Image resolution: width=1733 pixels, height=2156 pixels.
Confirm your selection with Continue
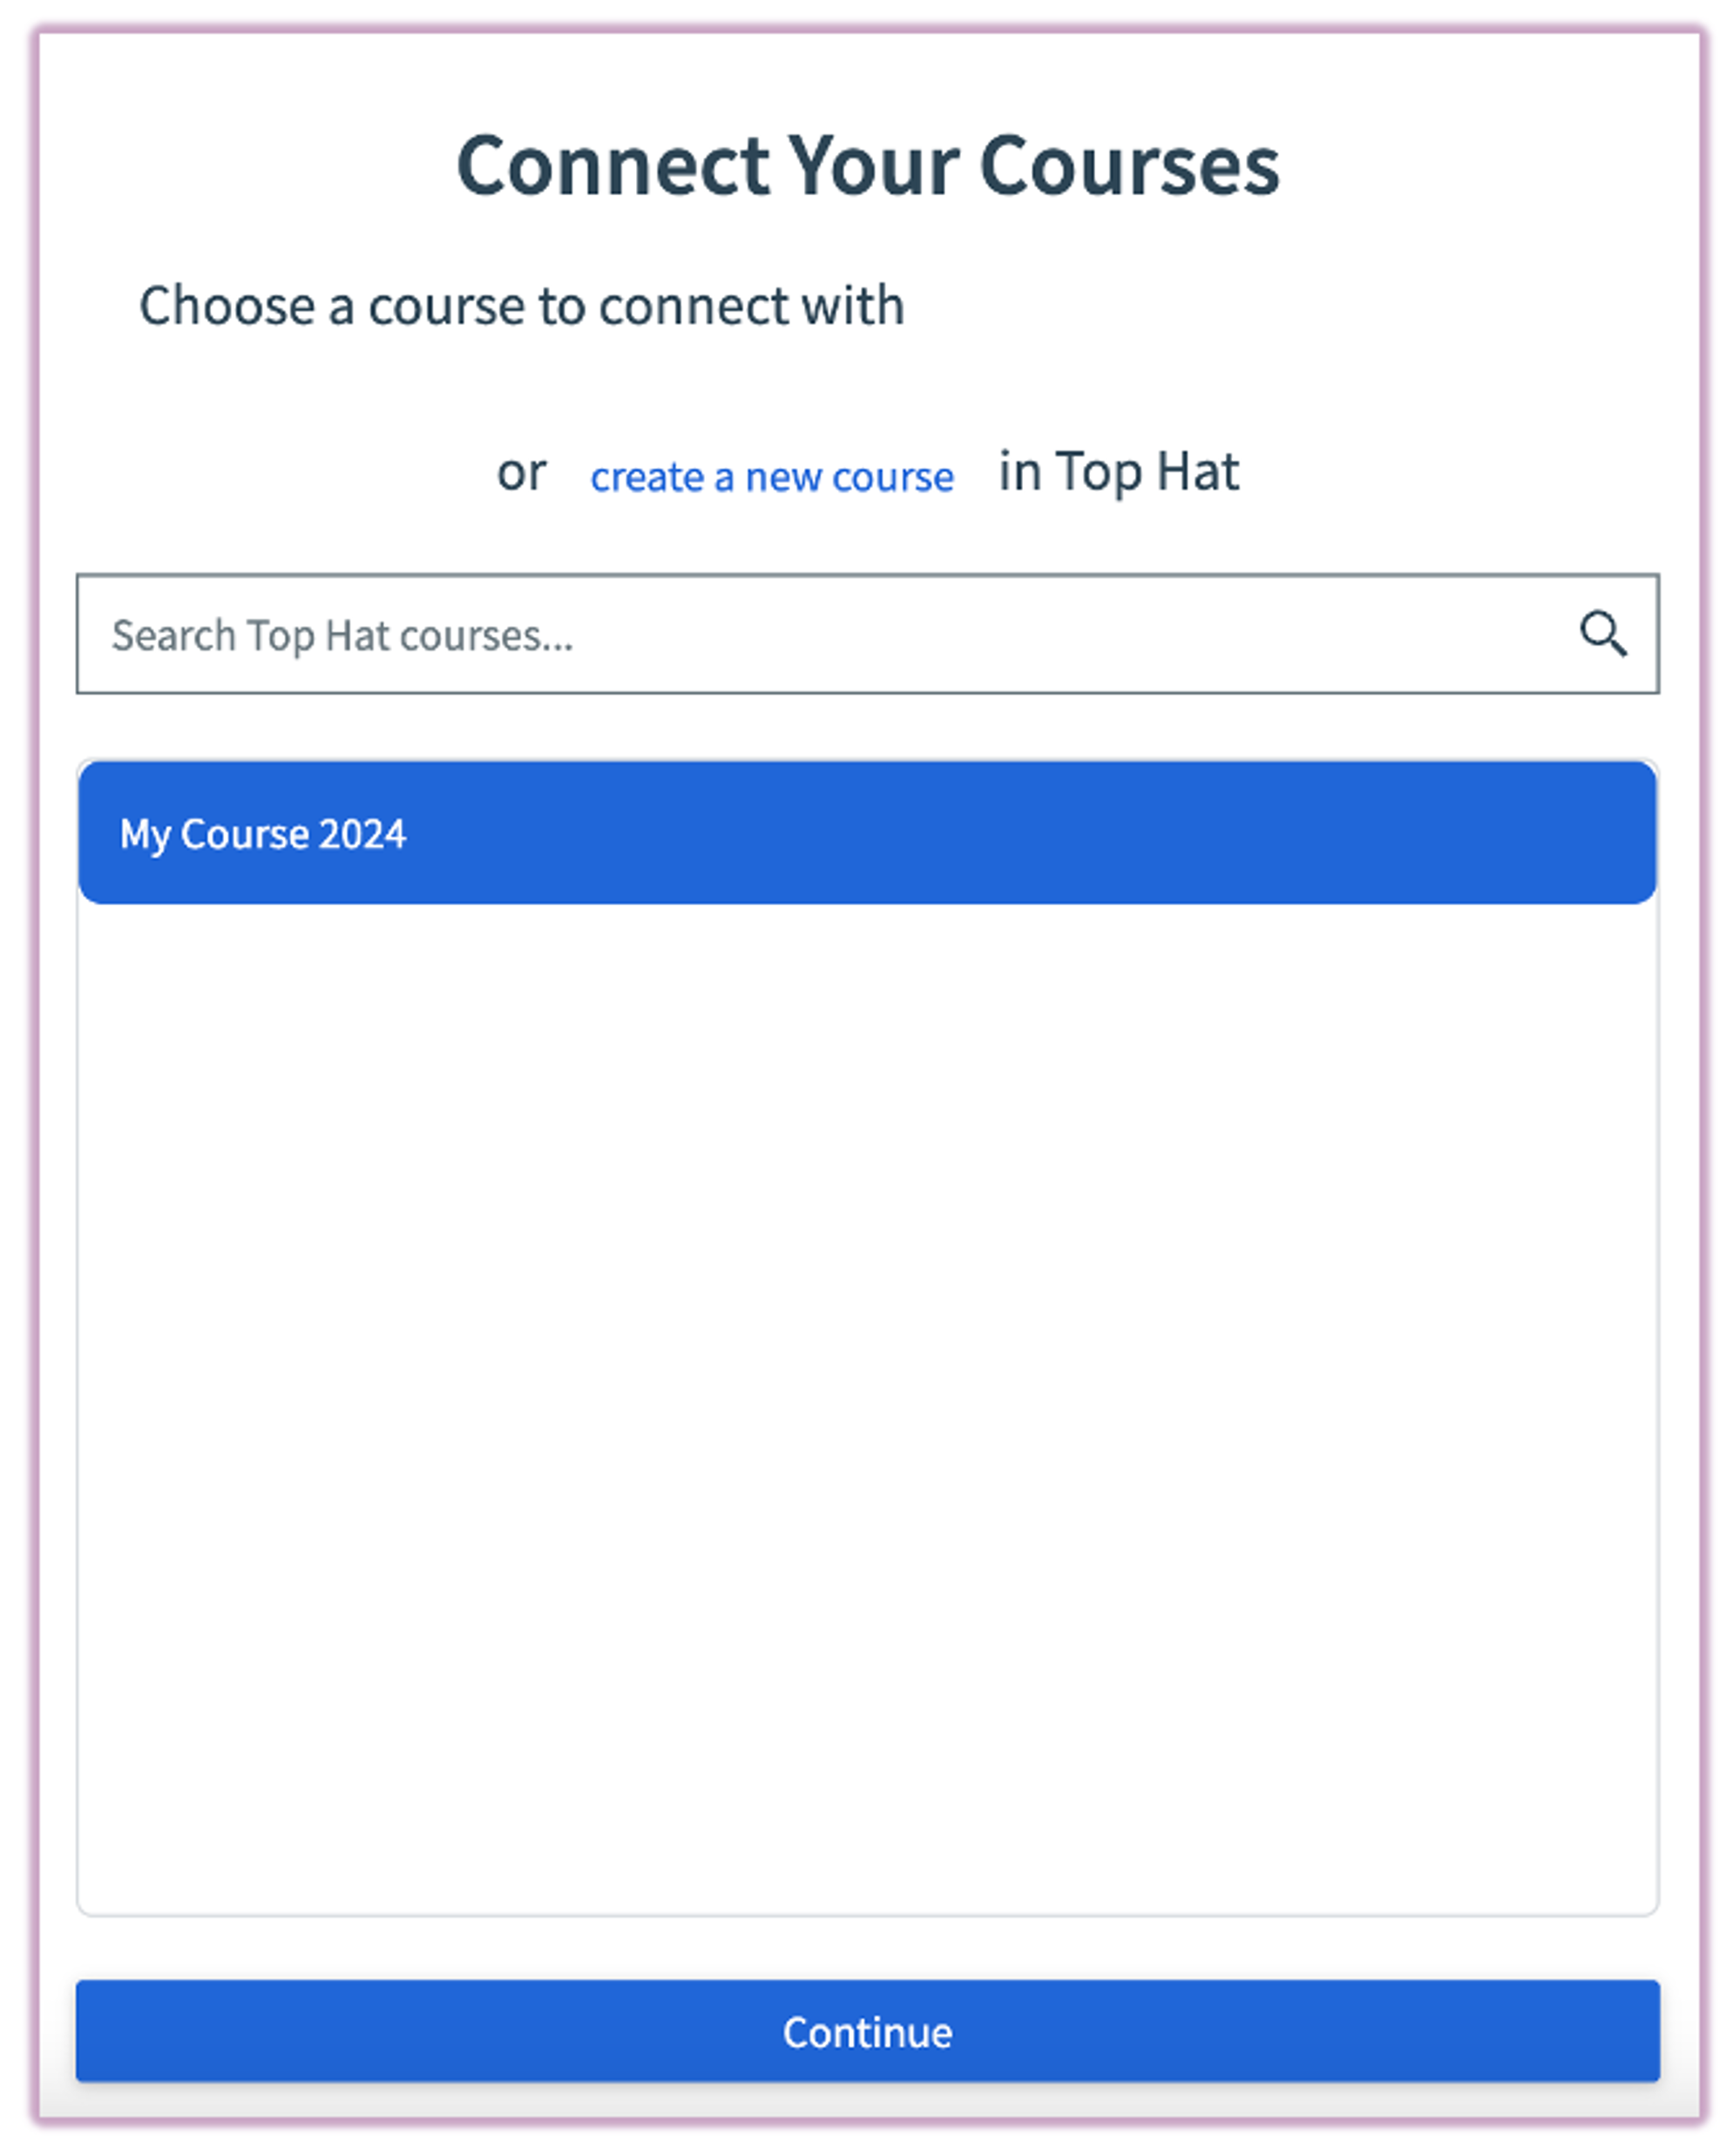pyautogui.click(x=866, y=2030)
